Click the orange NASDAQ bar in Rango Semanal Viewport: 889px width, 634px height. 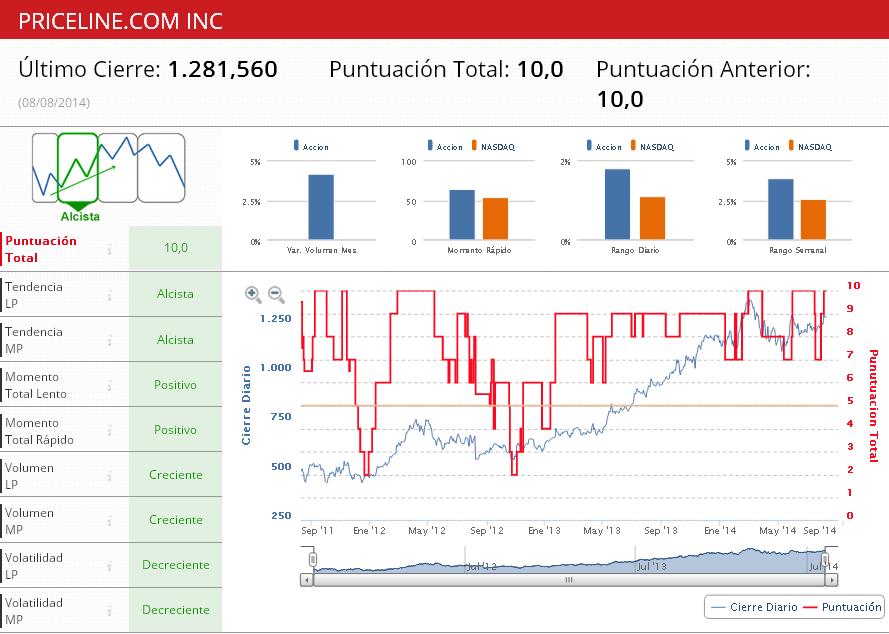pos(814,219)
